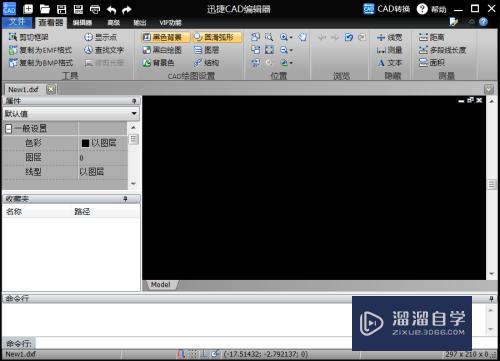This screenshot has height=361, width=500.
Task: Click the fit-to-window icon in 位置 group
Action: 269,50
